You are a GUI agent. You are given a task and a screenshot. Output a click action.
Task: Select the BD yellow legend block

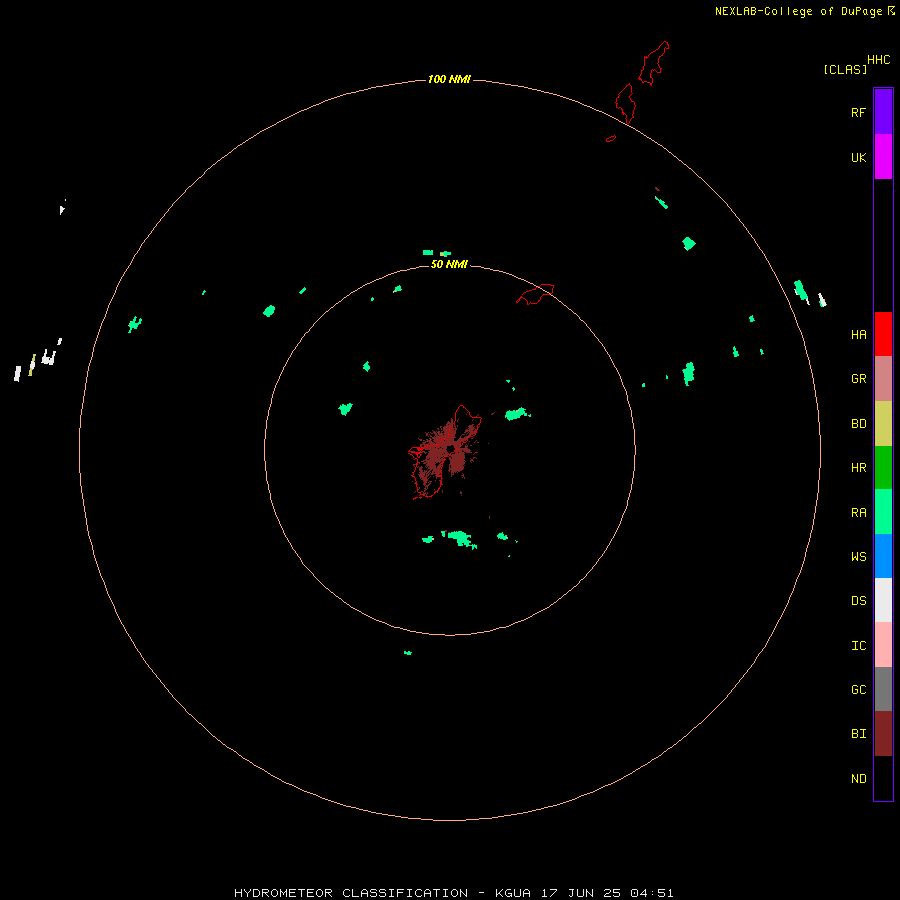(x=883, y=423)
